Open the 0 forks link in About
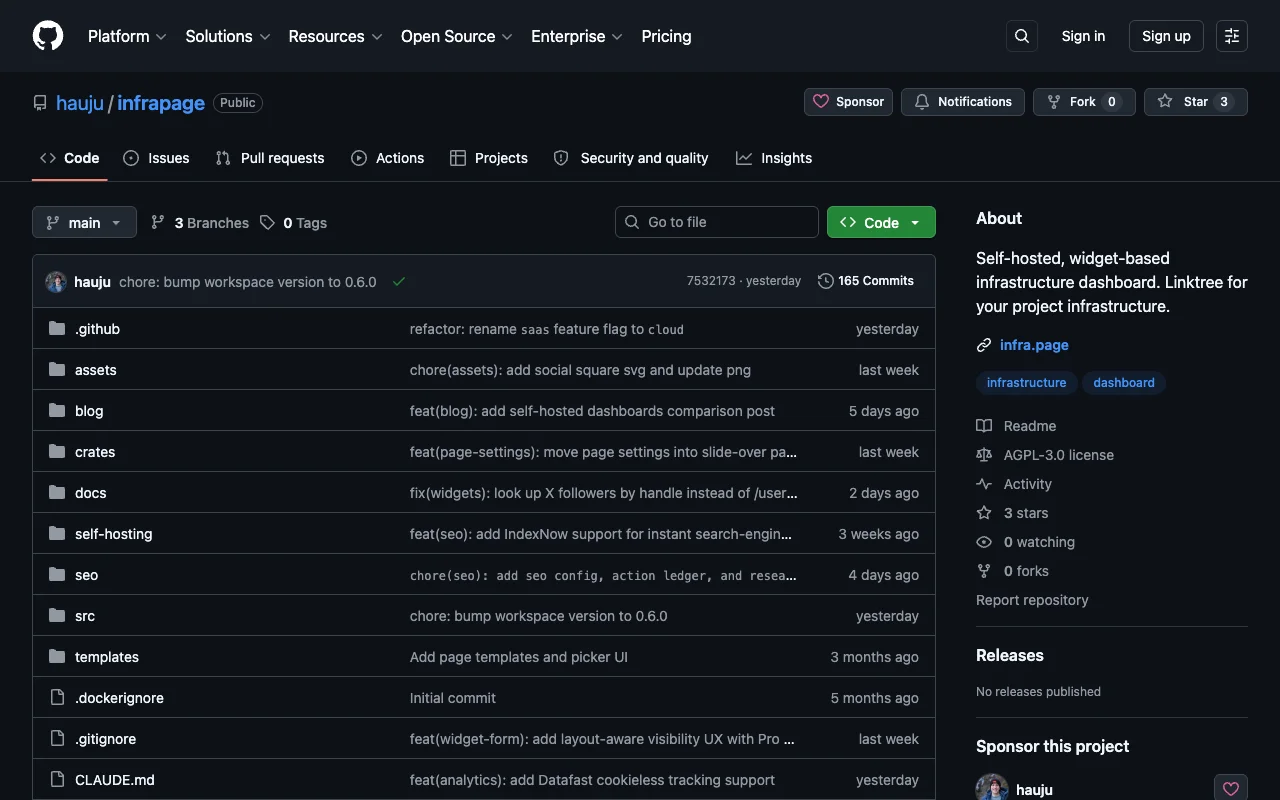 tap(1012, 571)
